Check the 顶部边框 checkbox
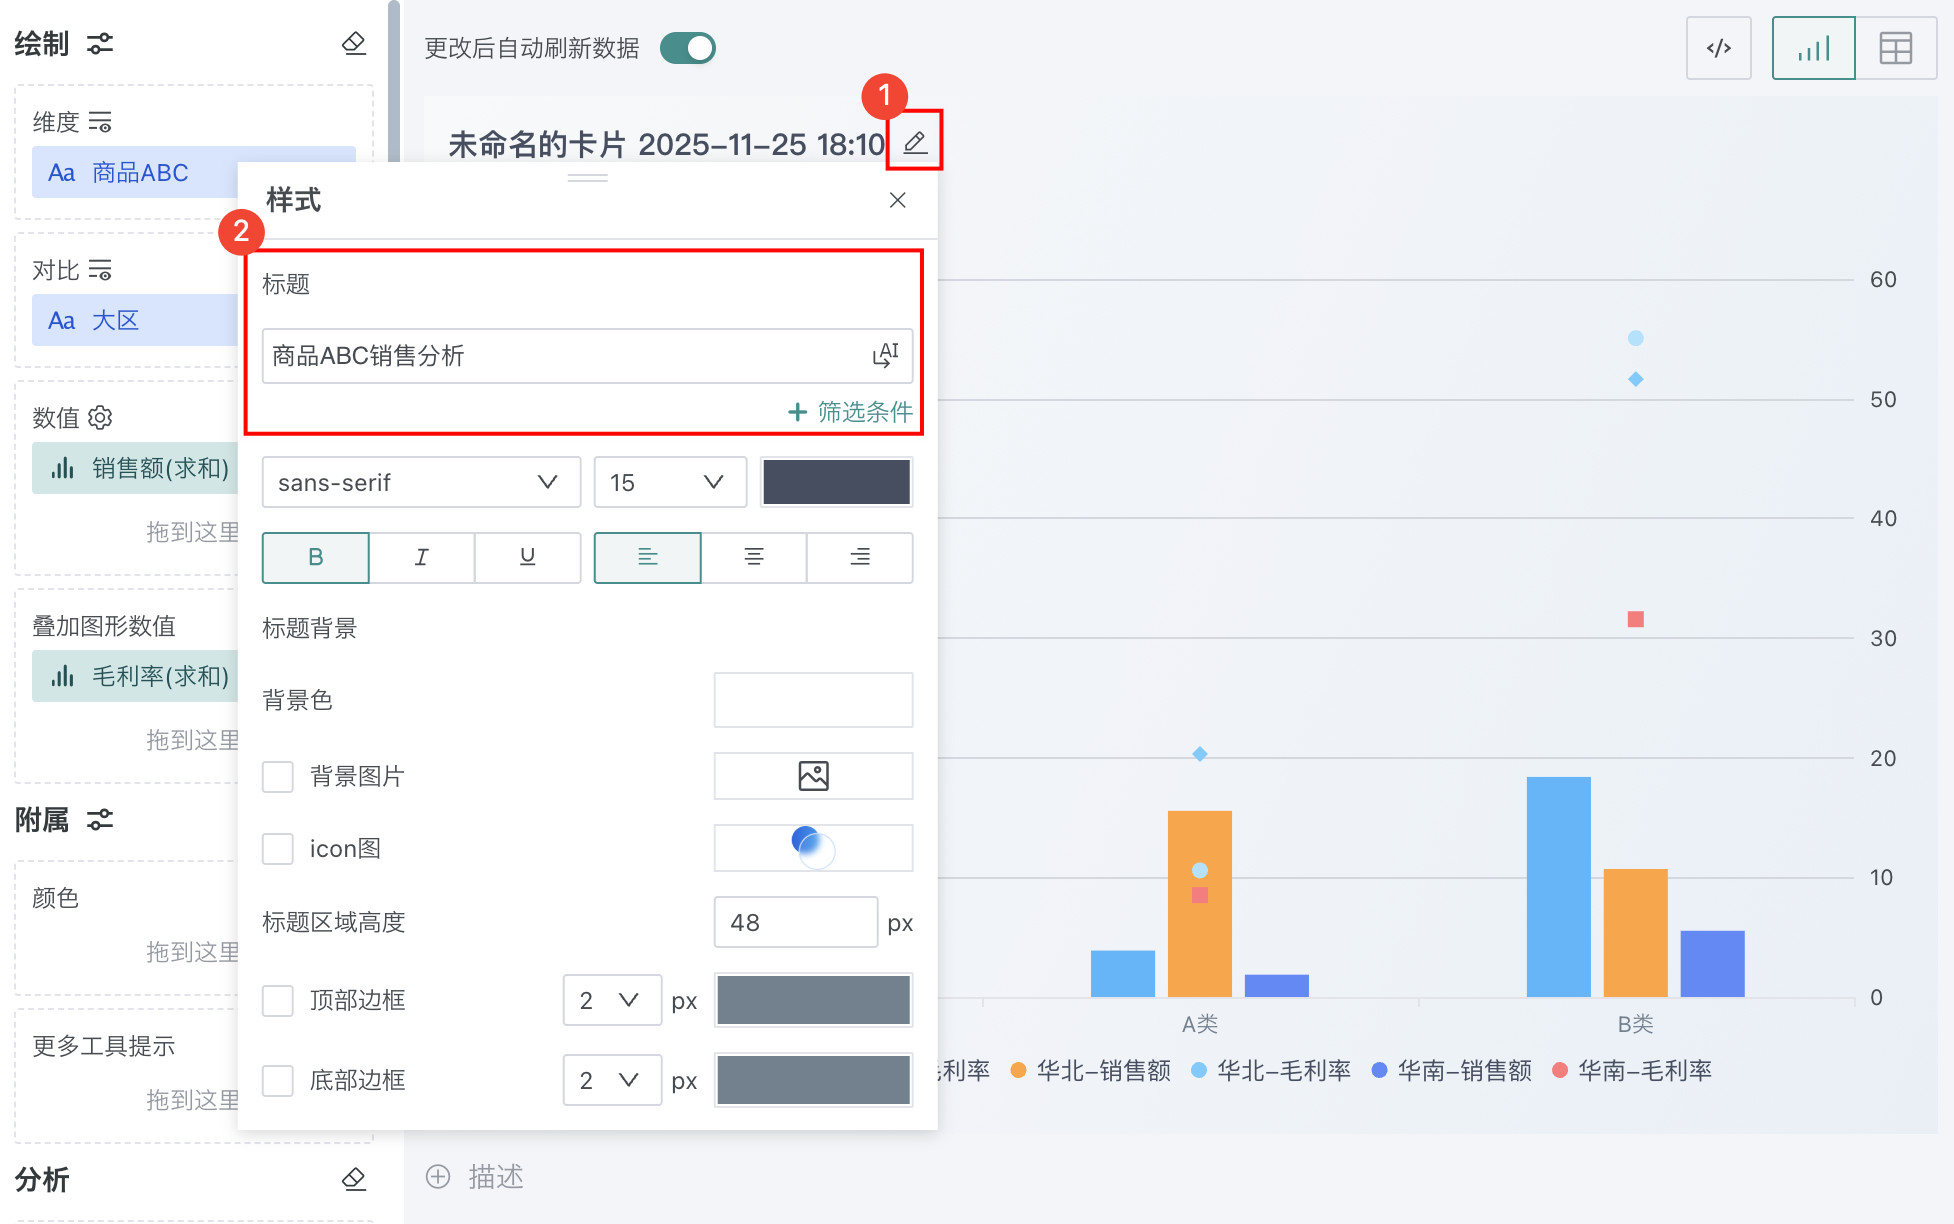 [278, 1000]
